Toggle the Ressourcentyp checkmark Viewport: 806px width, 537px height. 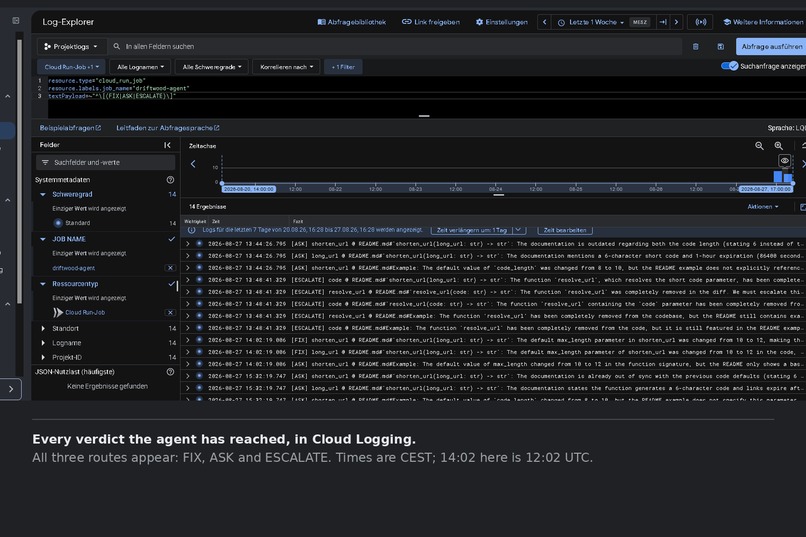(171, 284)
